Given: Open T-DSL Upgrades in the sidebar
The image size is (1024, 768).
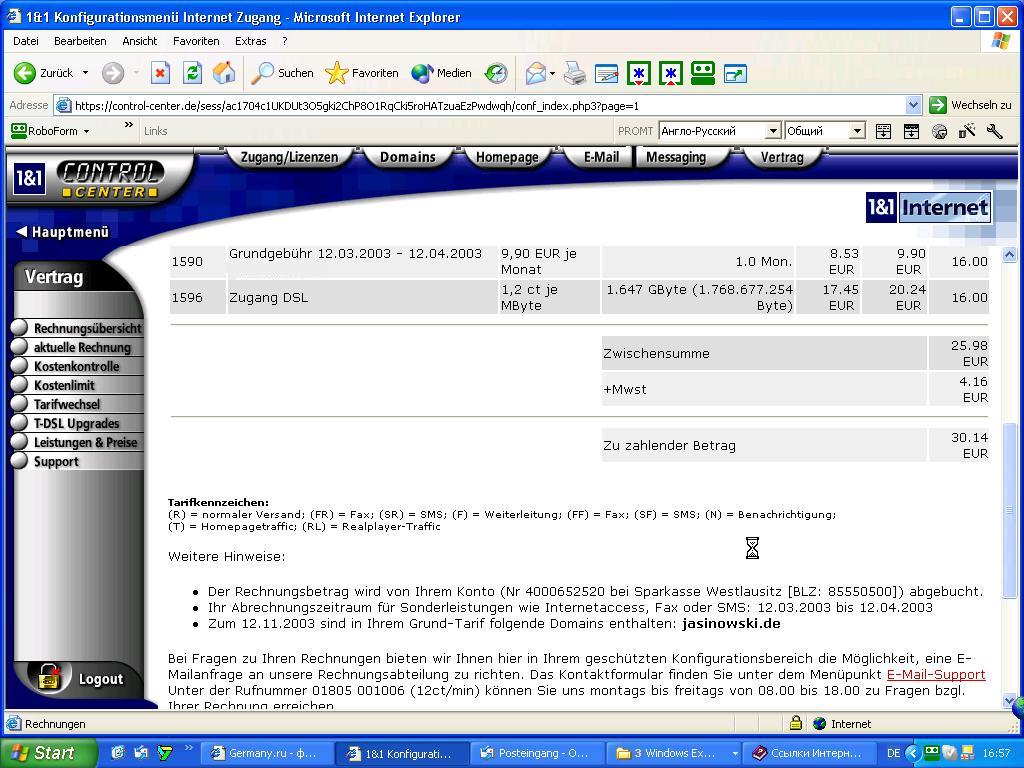Looking at the screenshot, I should pos(78,423).
